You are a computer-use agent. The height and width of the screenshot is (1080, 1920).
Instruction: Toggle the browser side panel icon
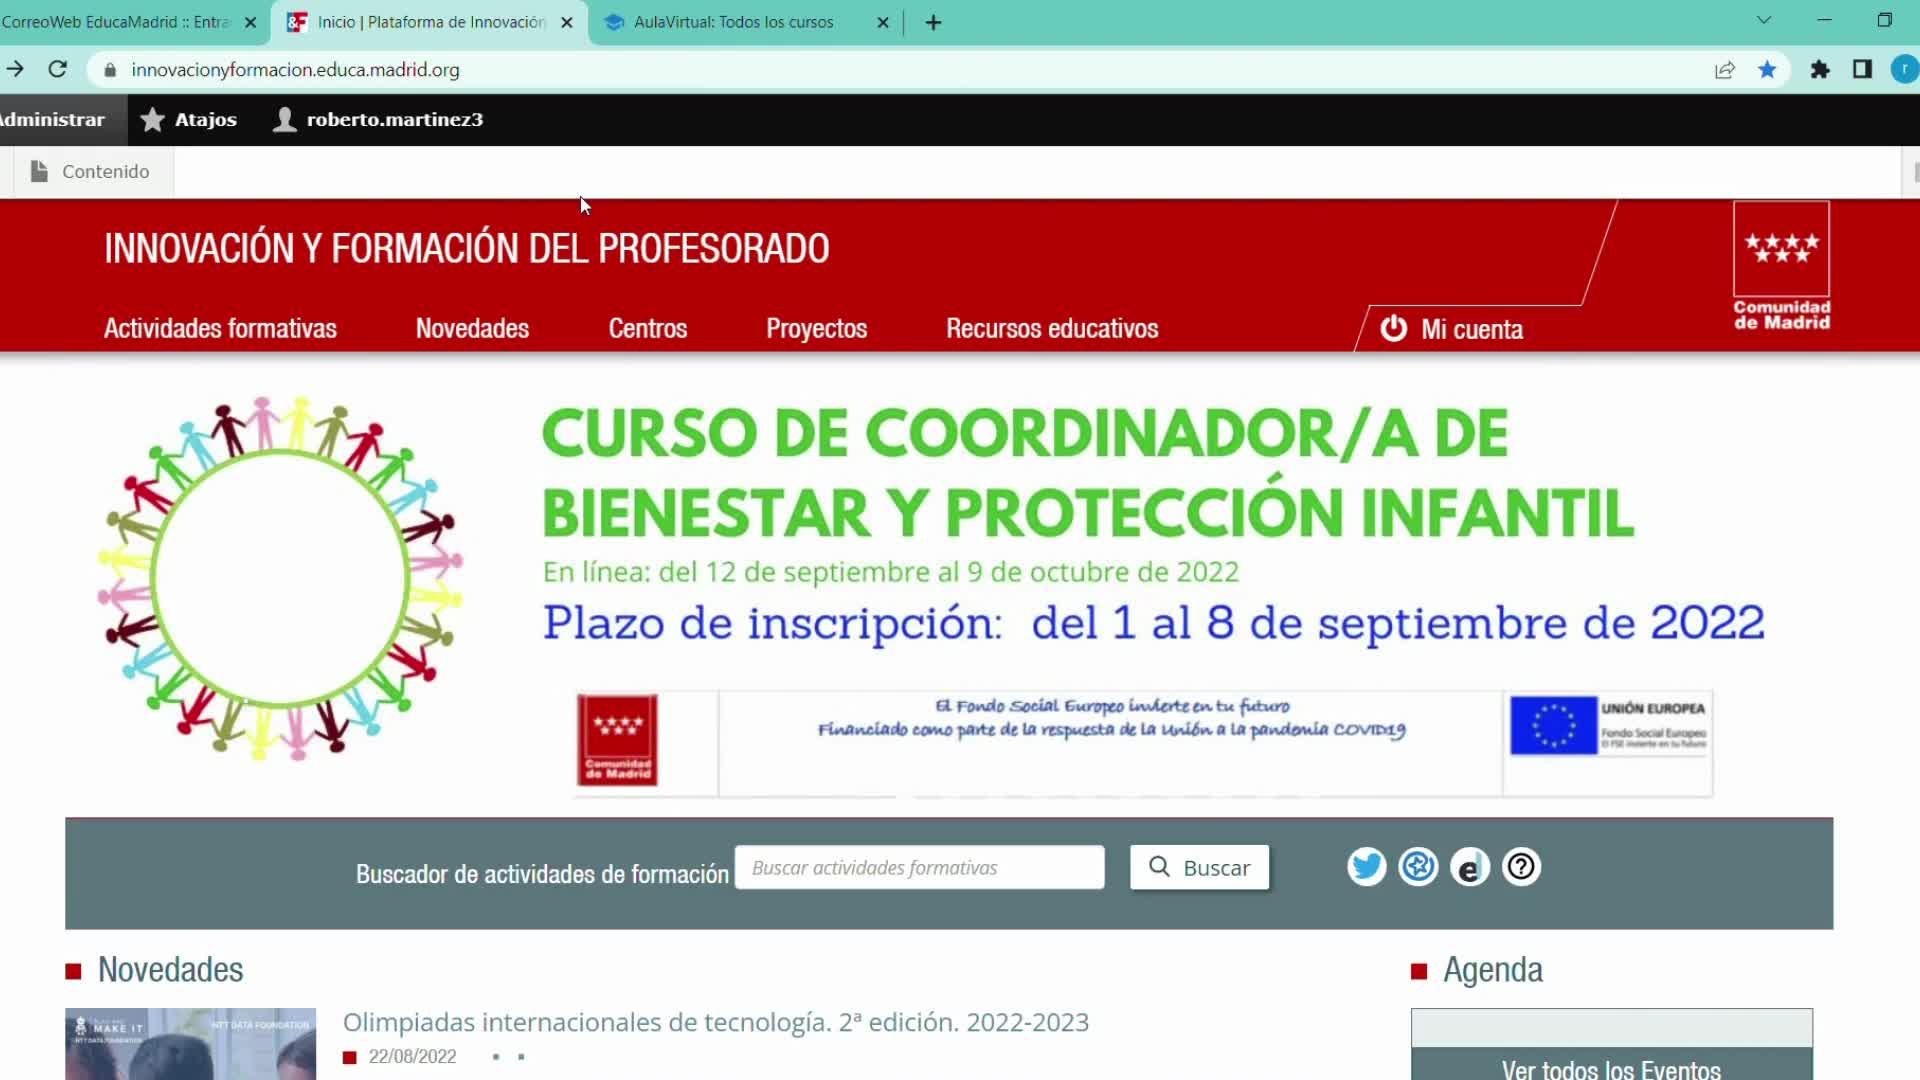(1862, 70)
